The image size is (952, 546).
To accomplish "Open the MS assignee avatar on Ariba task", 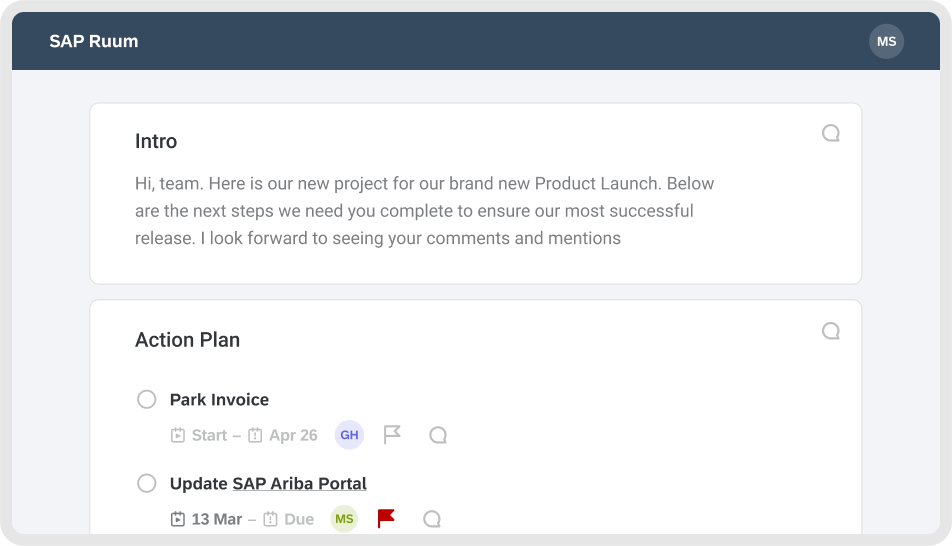I will [x=344, y=519].
